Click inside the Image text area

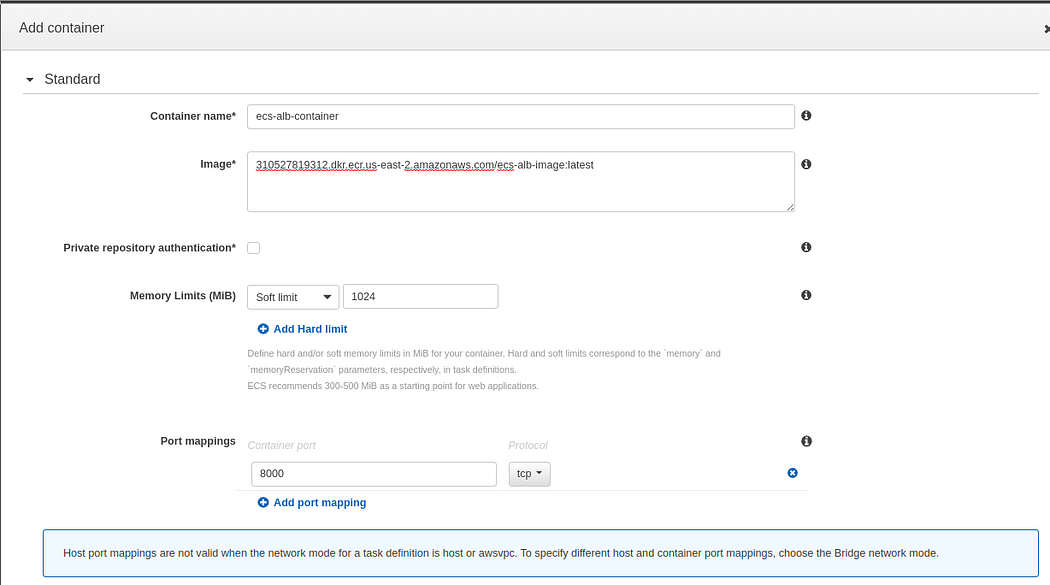point(520,181)
